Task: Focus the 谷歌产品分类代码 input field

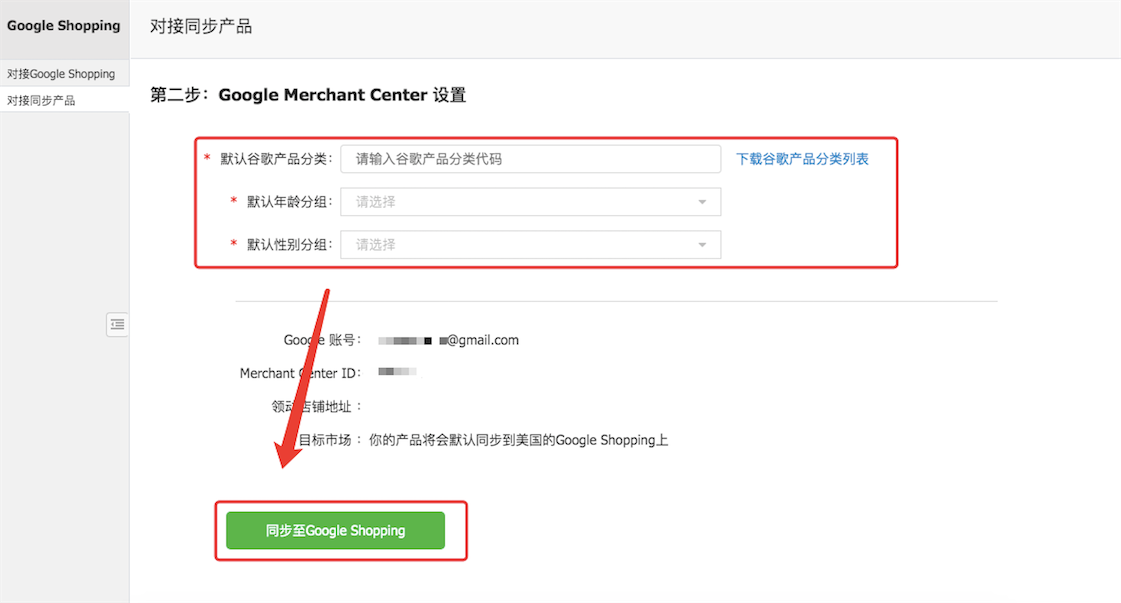Action: click(x=530, y=159)
